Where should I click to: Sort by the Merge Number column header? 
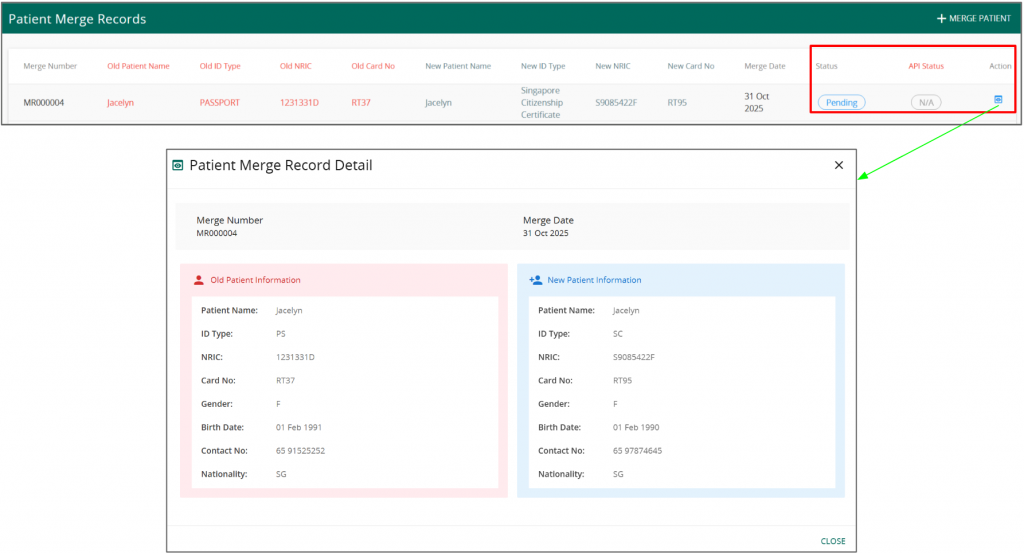[x=50, y=66]
